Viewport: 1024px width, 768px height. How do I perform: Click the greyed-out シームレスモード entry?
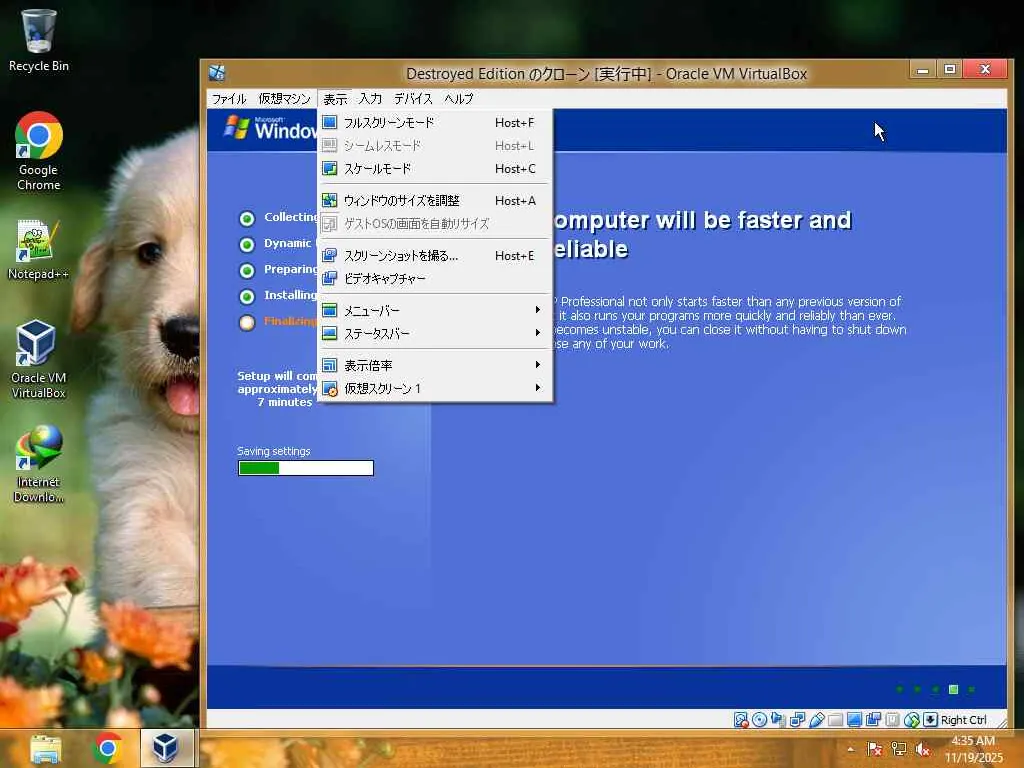(x=435, y=145)
